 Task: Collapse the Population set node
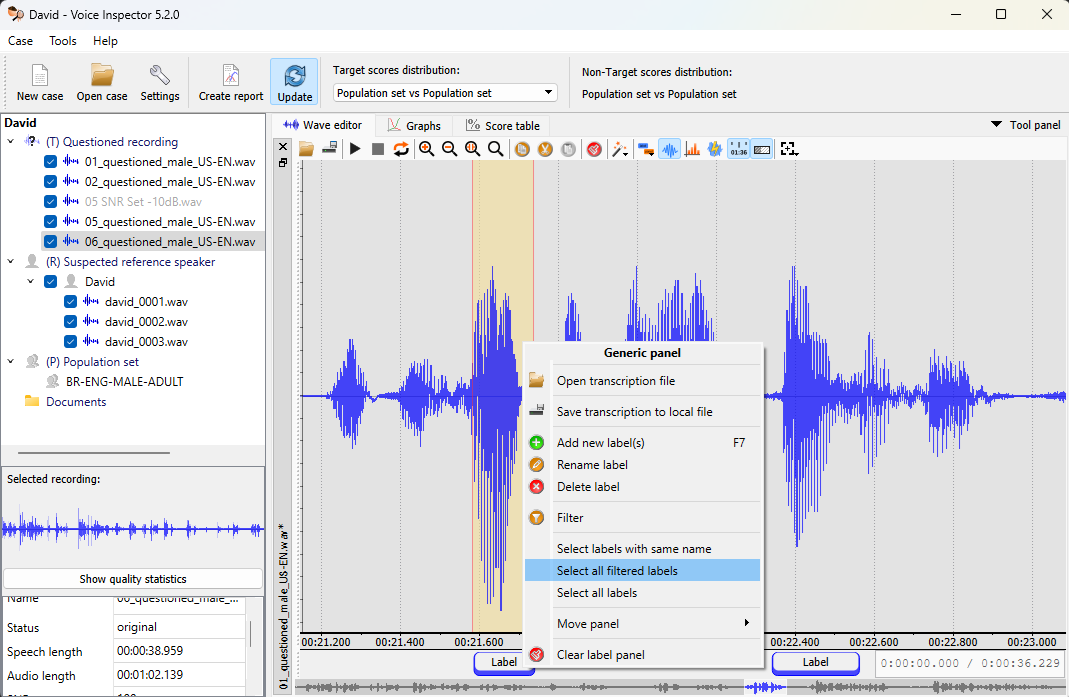coord(11,361)
